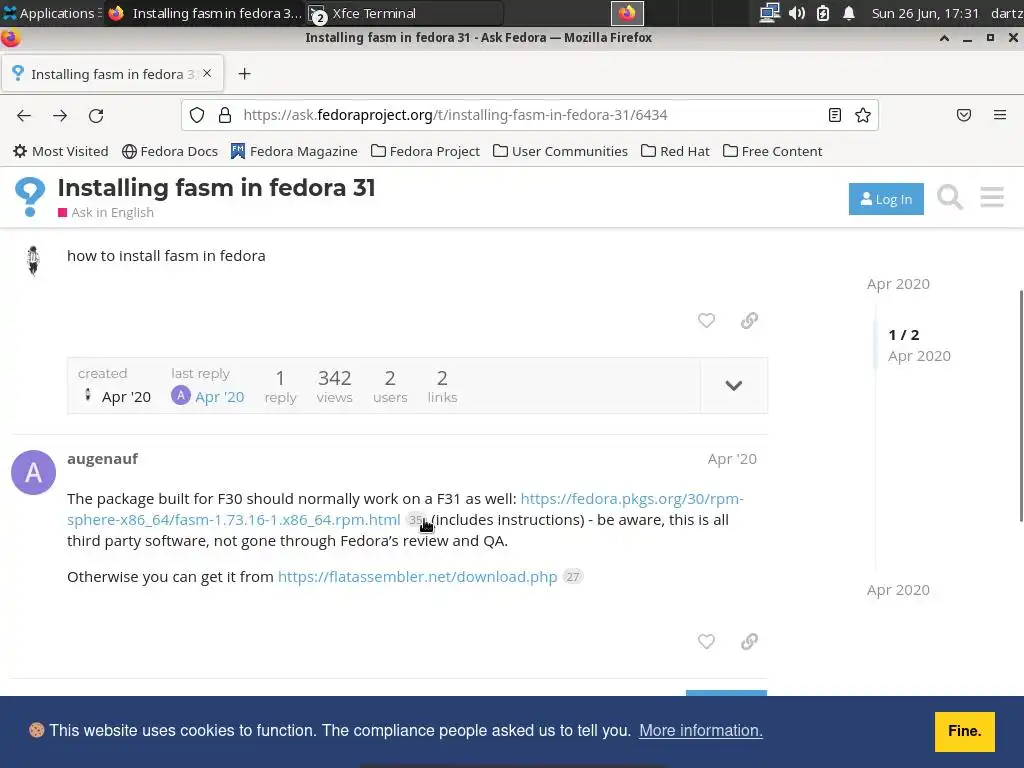Screen dimensions: 1024x768
Task: Open volume control in system tray
Action: coord(797,13)
